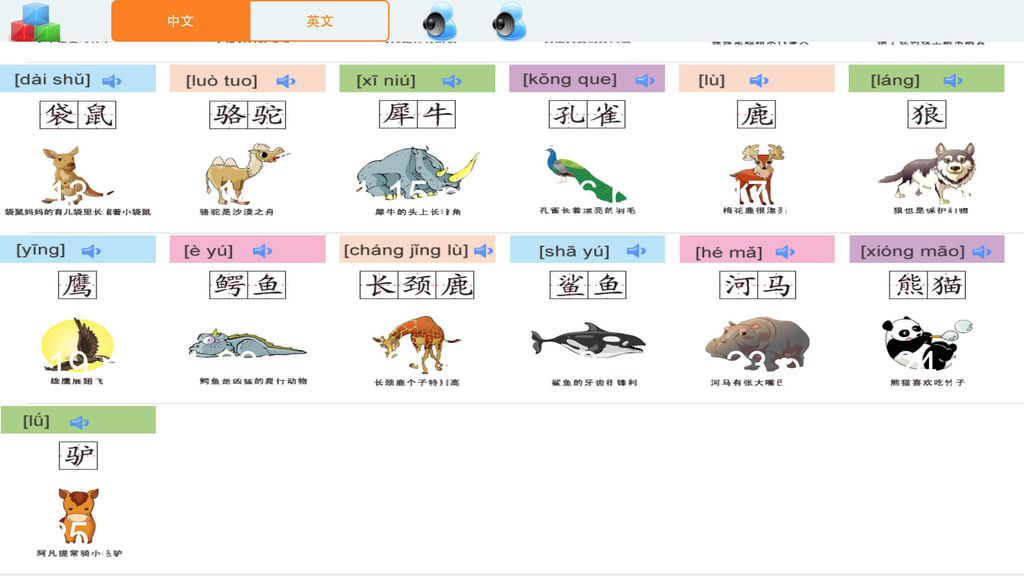Click the first blue speaker avatar icon
1024x576 pixels.
[x=439, y=21]
